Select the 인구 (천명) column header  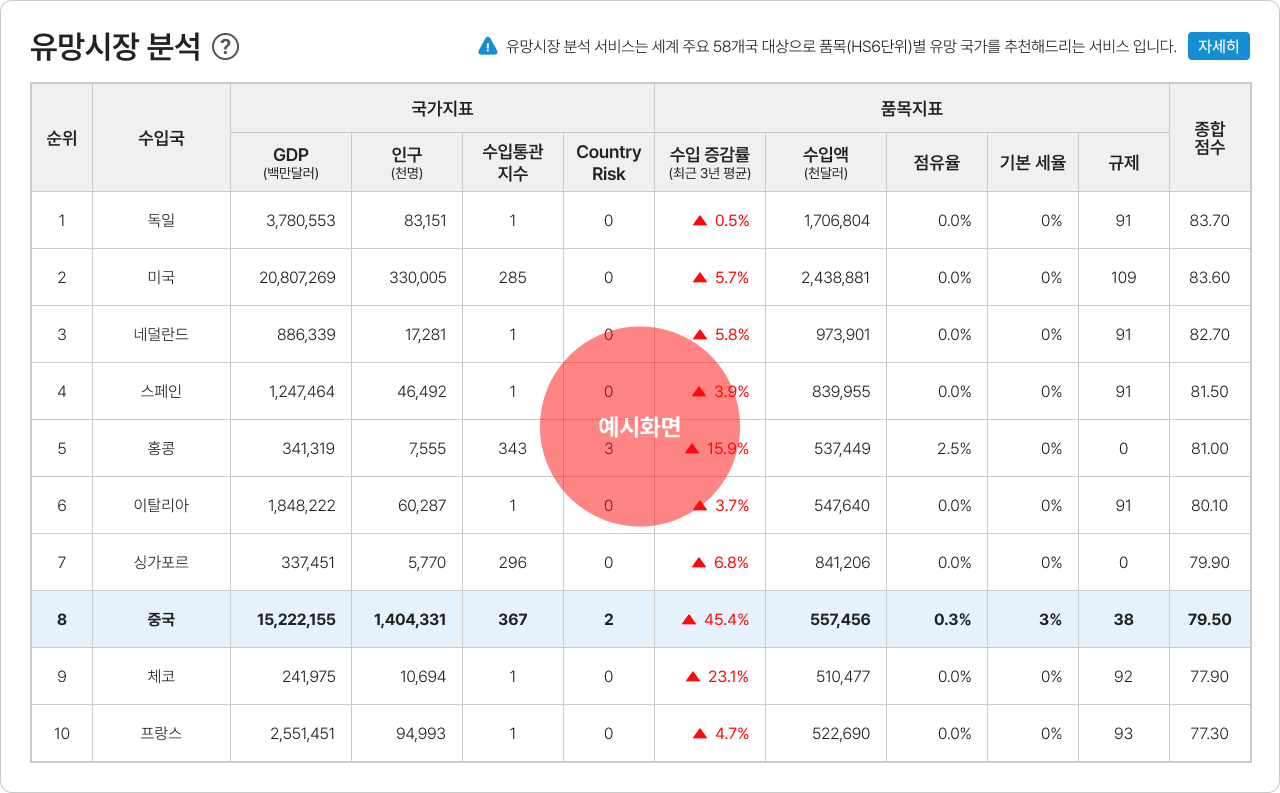pyautogui.click(x=407, y=162)
